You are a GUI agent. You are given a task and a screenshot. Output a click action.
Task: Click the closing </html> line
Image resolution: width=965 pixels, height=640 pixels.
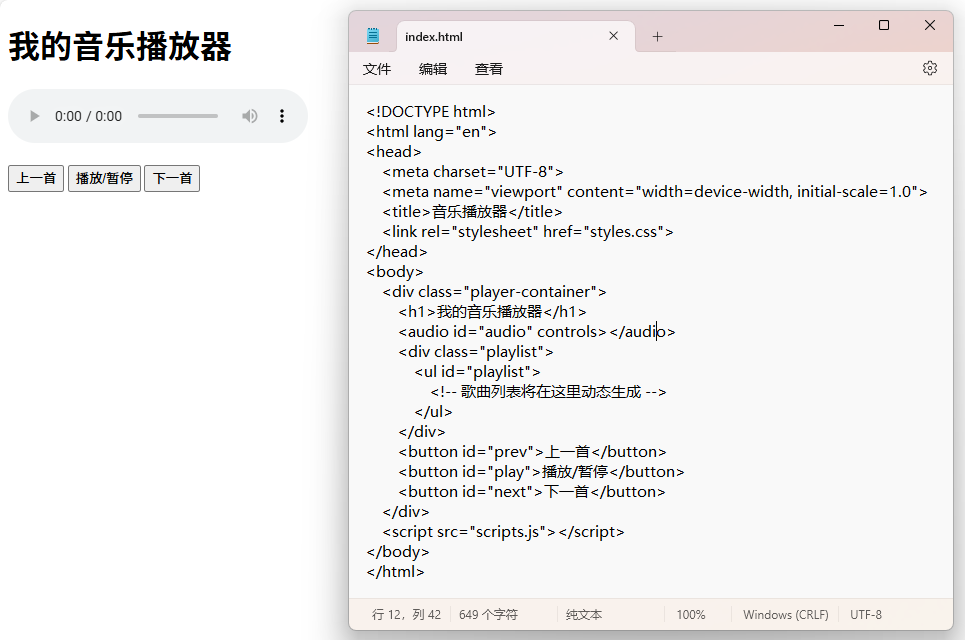click(x=395, y=572)
